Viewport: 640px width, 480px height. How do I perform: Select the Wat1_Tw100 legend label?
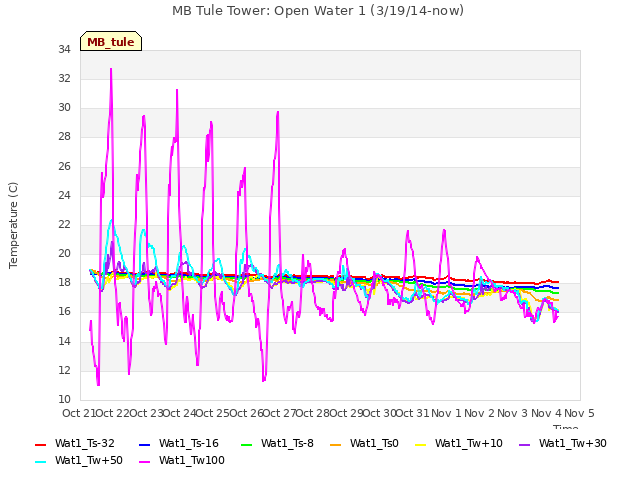(x=192, y=460)
